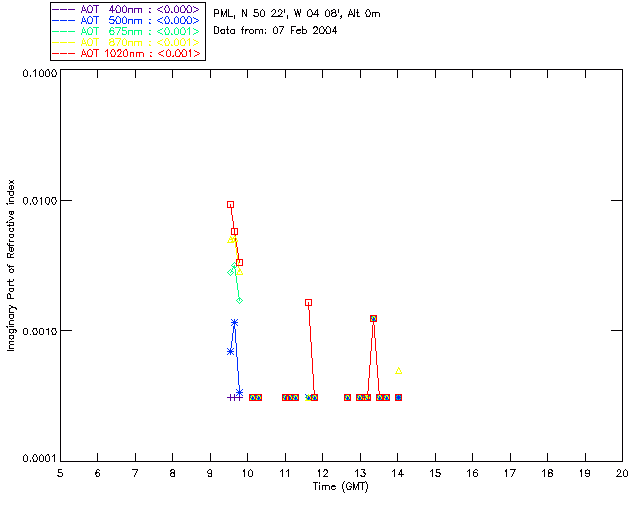Click the AOT 1020nm legend entry
Viewport: 640px width, 512px height.
[x=127, y=53]
